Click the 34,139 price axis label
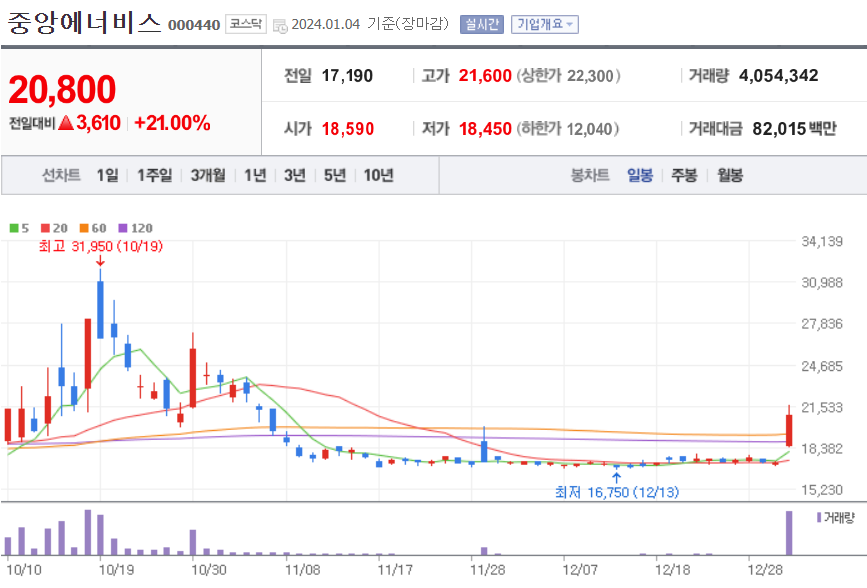Viewport: 867px width, 588px height. pyautogui.click(x=822, y=241)
